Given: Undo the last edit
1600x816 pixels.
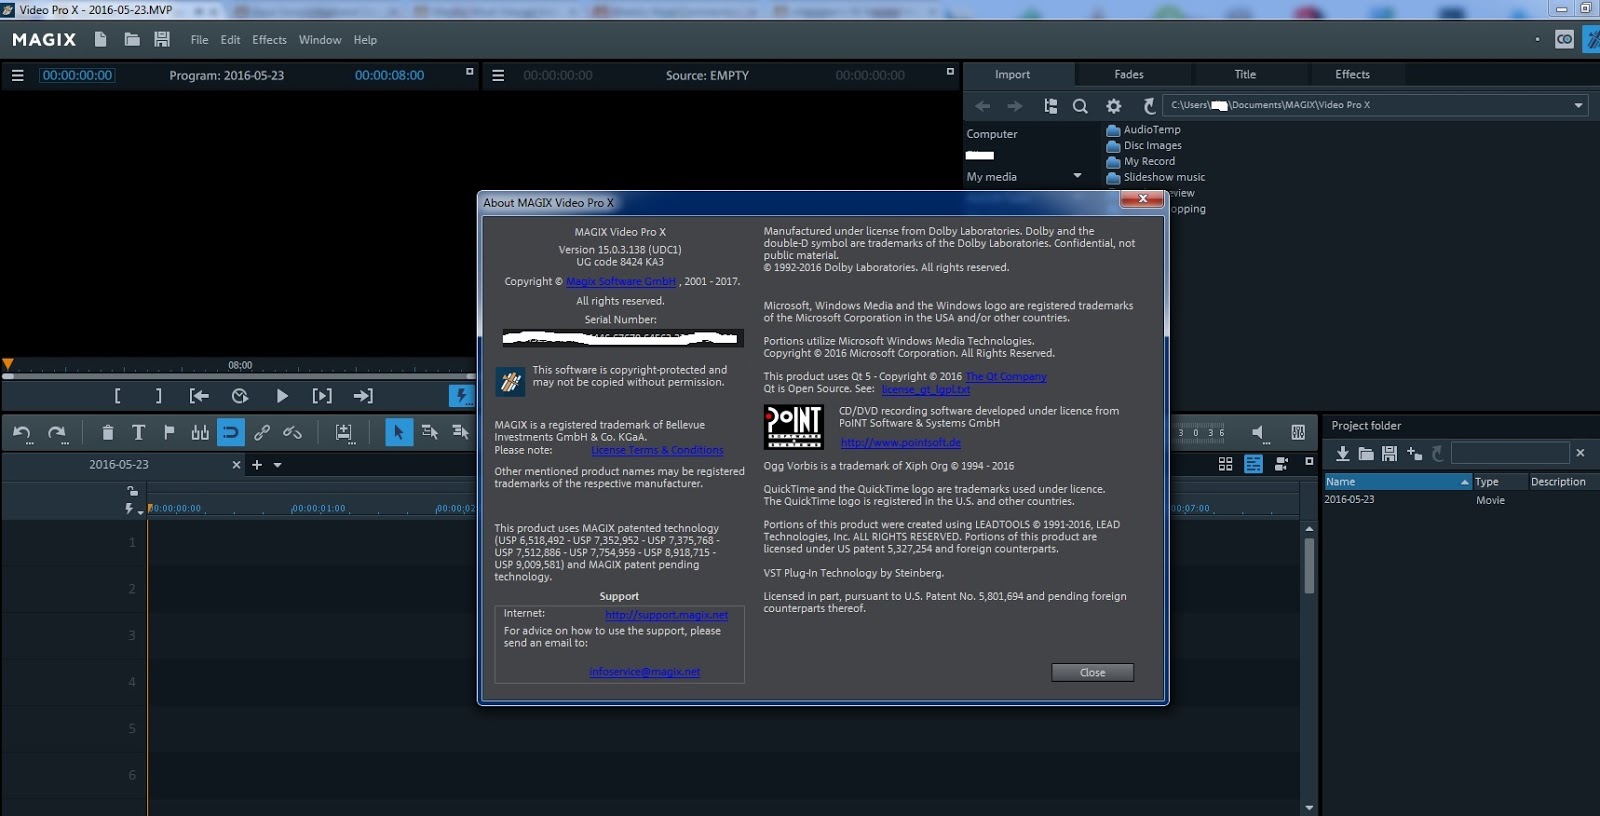Looking at the screenshot, I should tap(22, 432).
